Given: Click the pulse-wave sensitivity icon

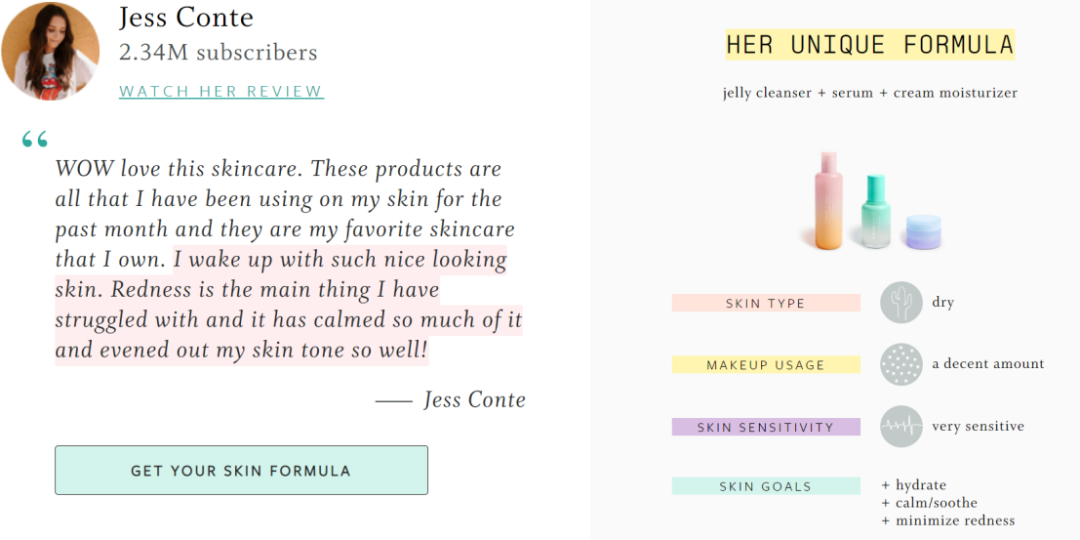Looking at the screenshot, I should 901,426.
